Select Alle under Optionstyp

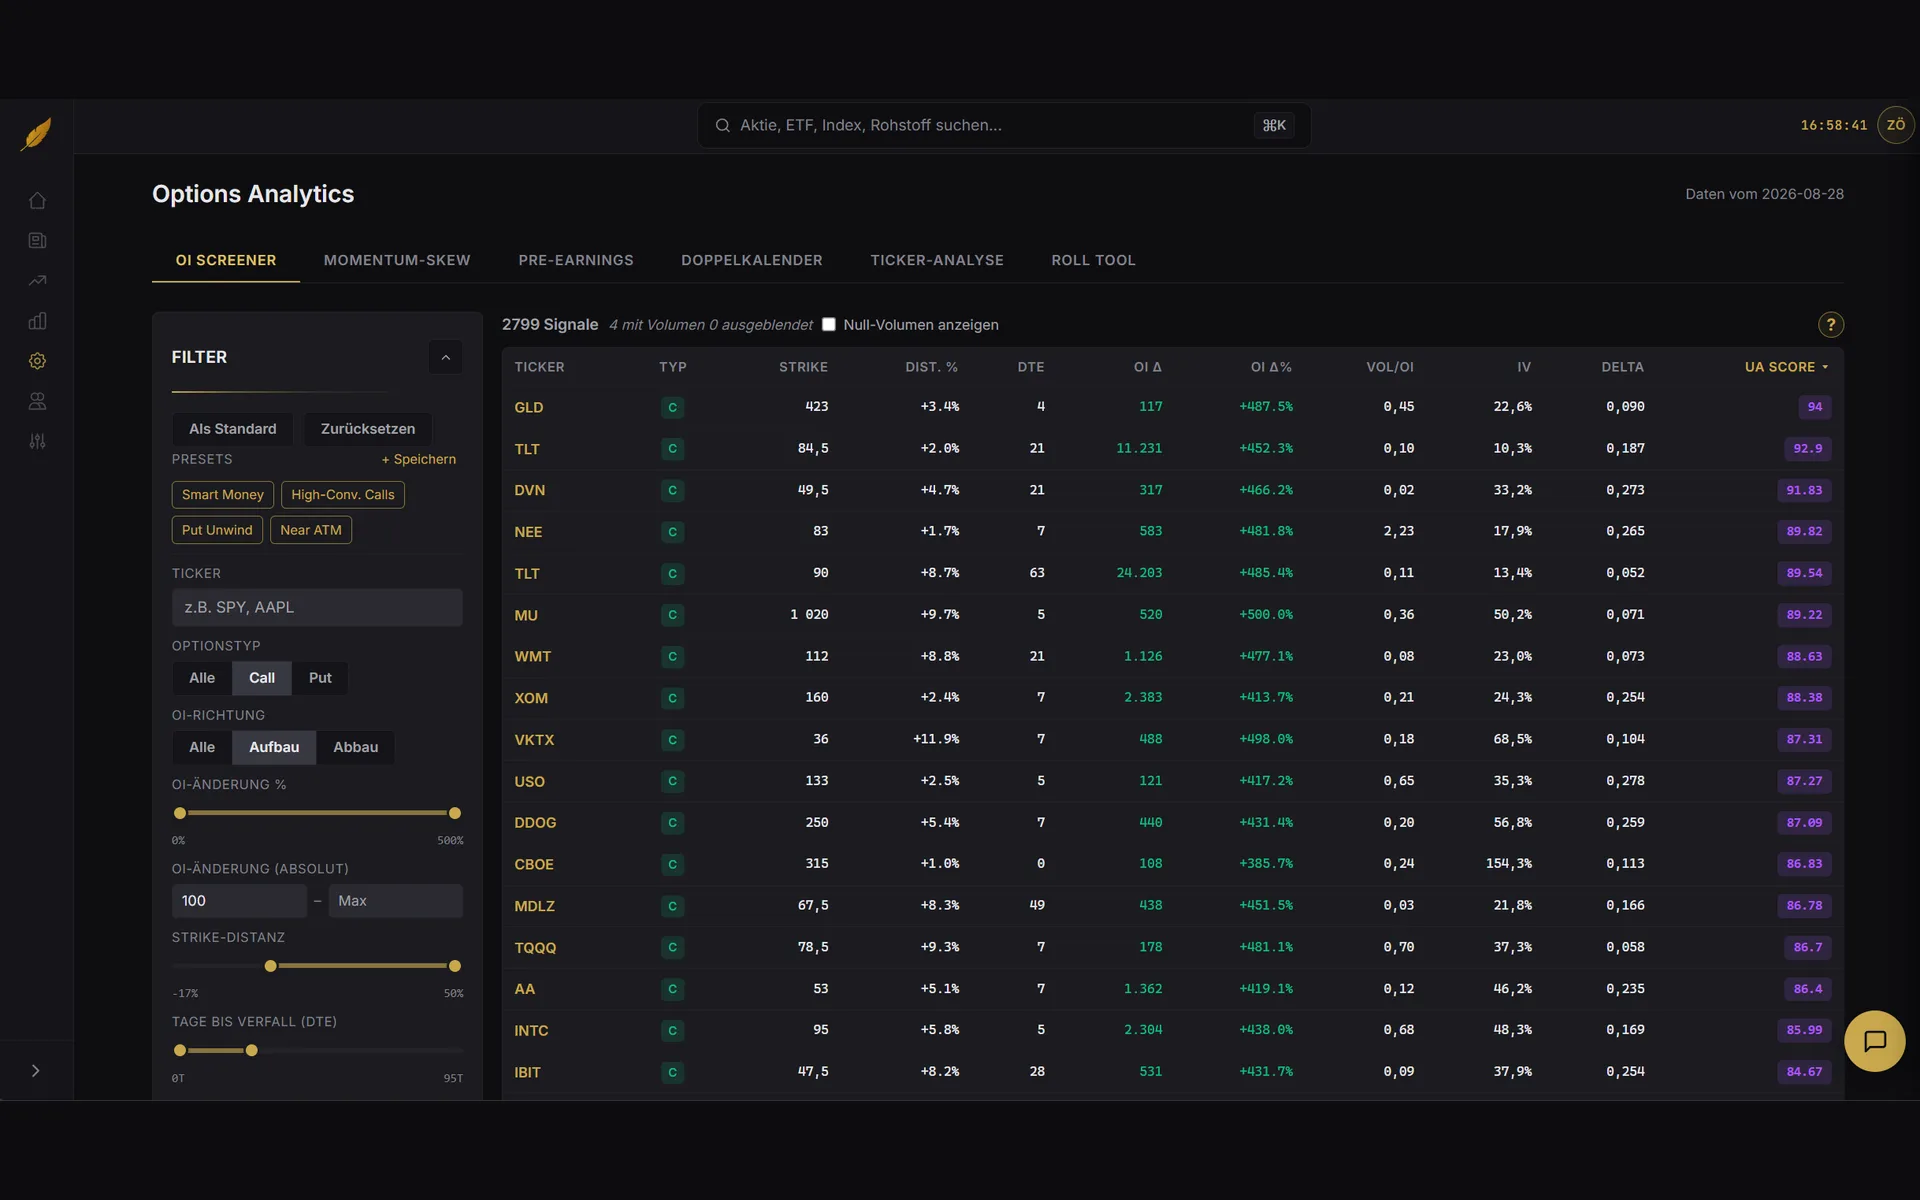[202, 678]
